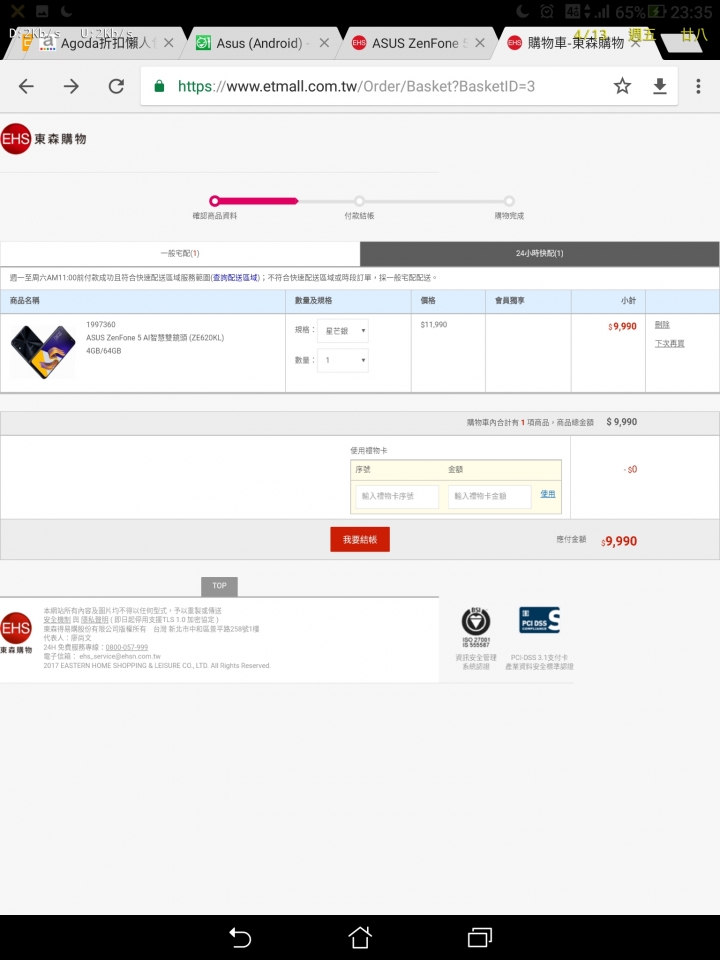Reload the page with the refresh icon
This screenshot has width=720, height=960.
click(116, 86)
